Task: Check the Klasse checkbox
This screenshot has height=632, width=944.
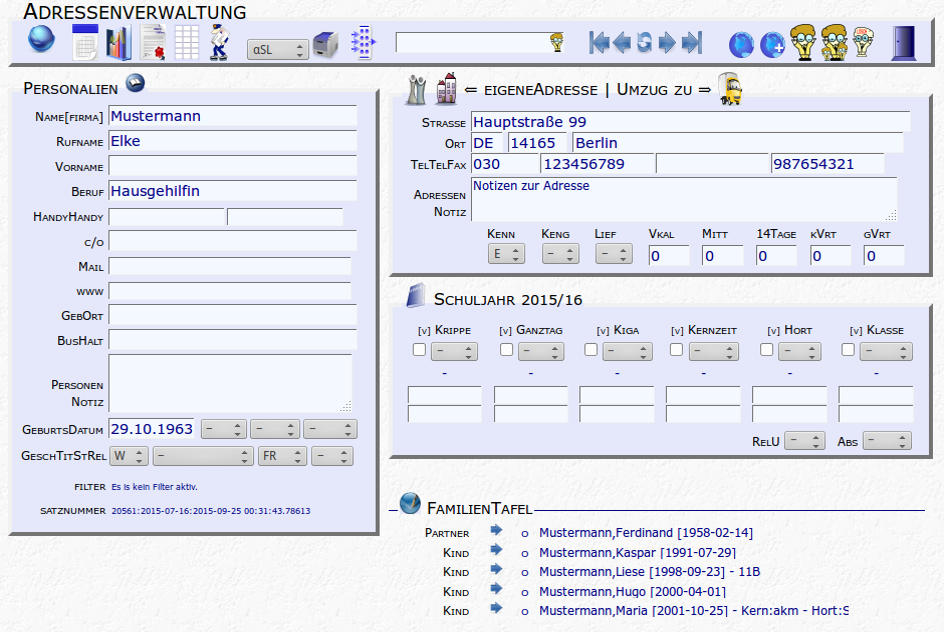Action: (x=848, y=350)
